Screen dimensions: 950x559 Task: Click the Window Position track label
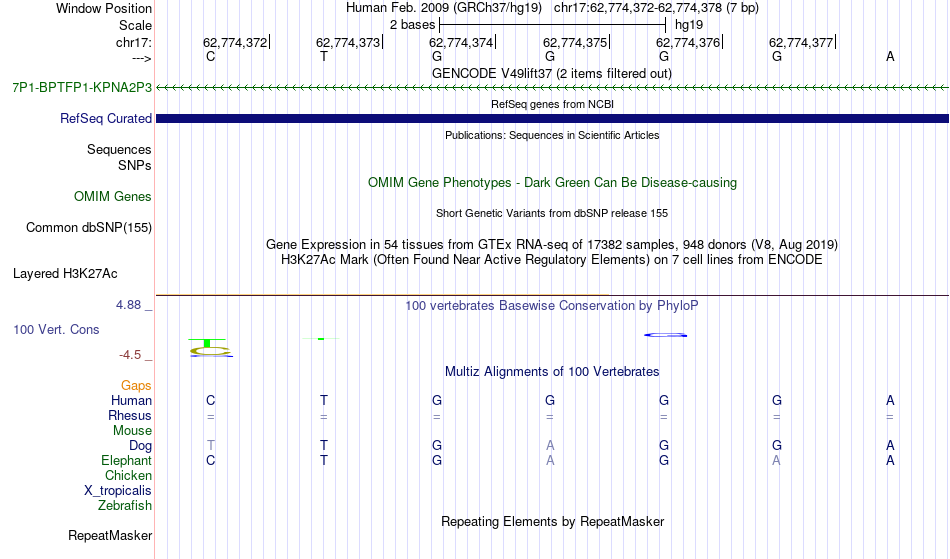click(x=104, y=8)
